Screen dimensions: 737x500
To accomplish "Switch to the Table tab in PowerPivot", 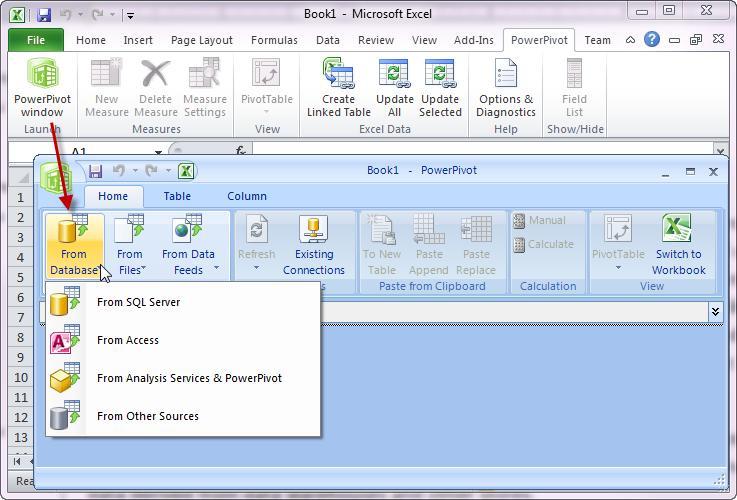I will [x=177, y=196].
